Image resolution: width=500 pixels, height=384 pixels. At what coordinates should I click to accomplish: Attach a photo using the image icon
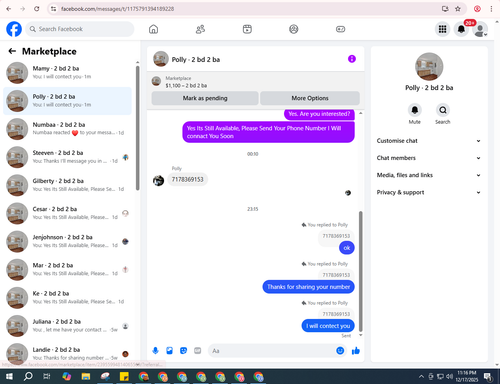[169, 351]
